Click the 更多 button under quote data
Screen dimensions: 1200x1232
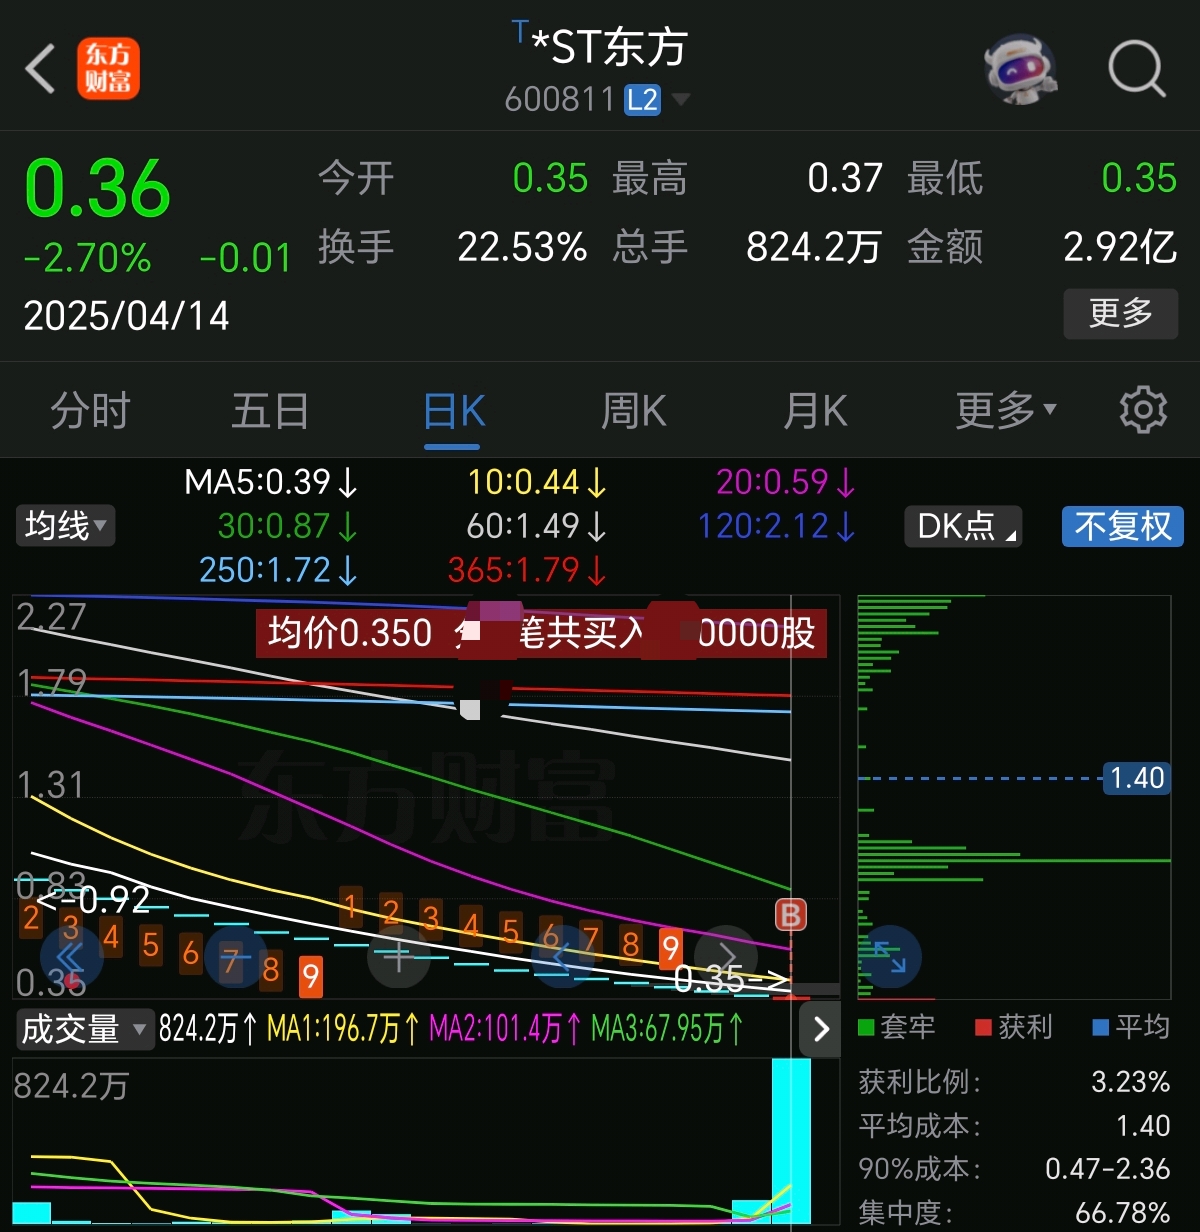point(1120,313)
